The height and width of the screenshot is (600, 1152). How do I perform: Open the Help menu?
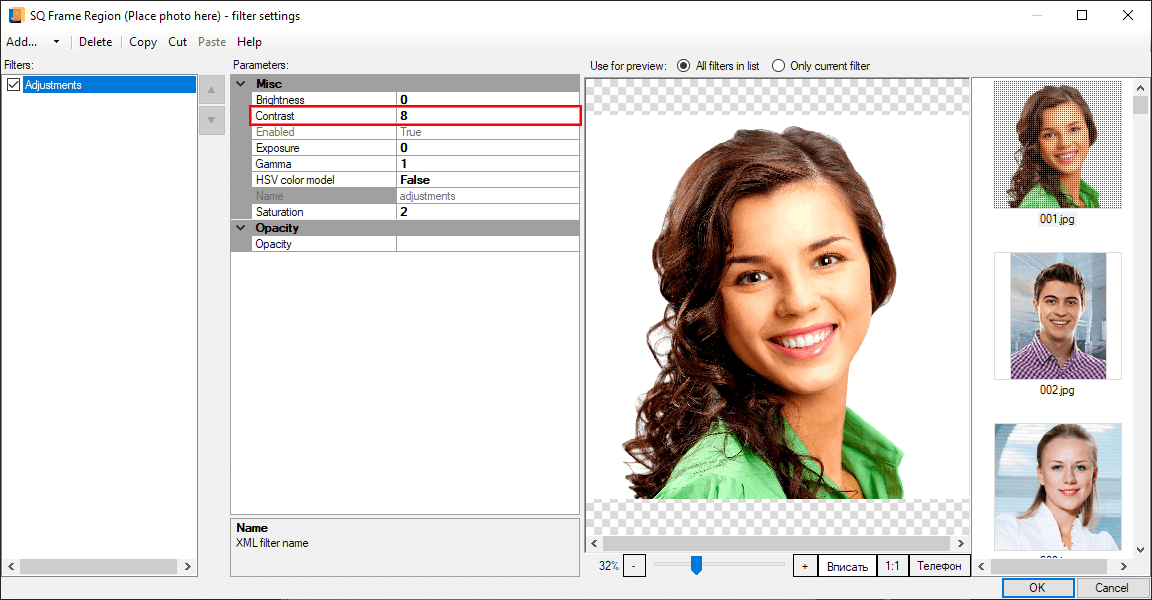[x=249, y=42]
